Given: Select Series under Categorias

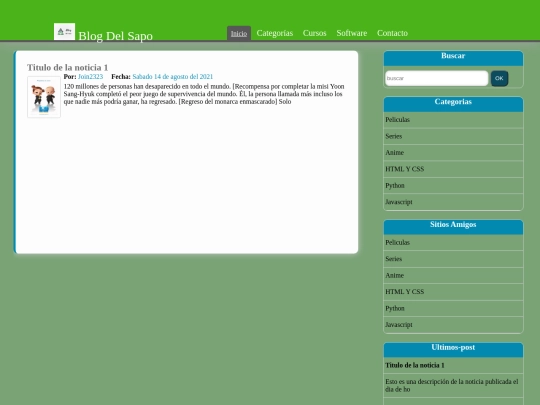Looking at the screenshot, I should pyautogui.click(x=453, y=136).
